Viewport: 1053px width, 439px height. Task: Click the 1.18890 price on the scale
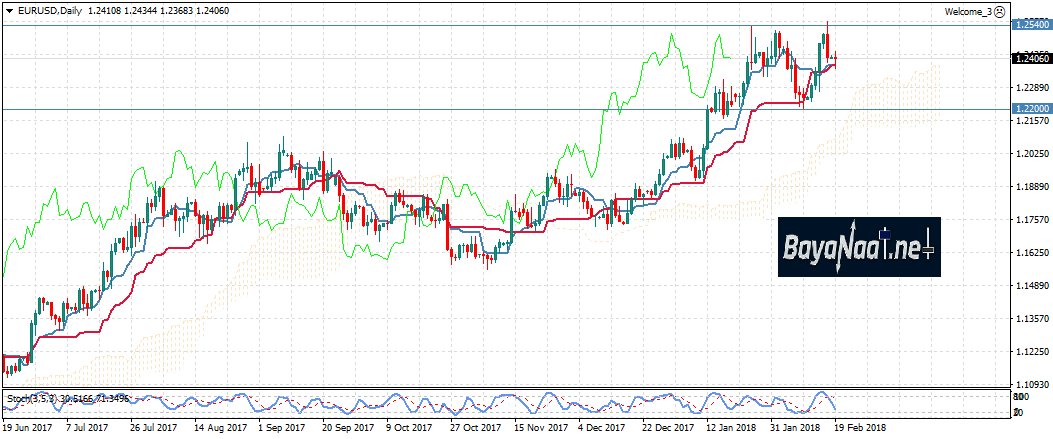[1029, 187]
